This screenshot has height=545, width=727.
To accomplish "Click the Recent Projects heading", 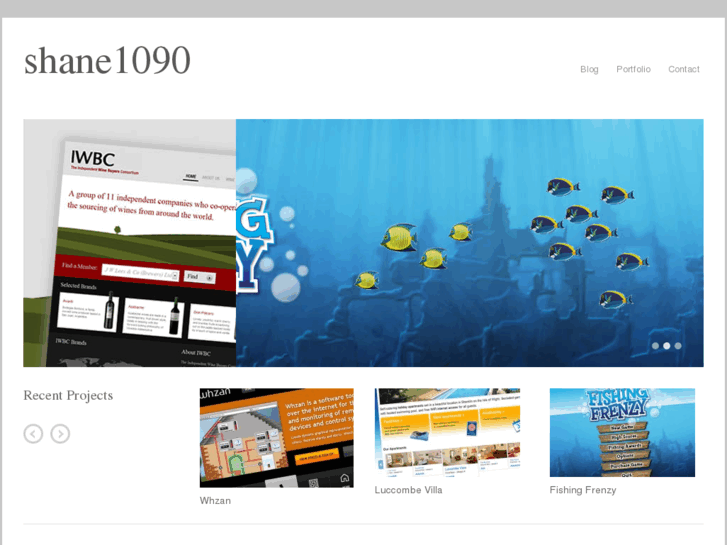I will tap(68, 395).
